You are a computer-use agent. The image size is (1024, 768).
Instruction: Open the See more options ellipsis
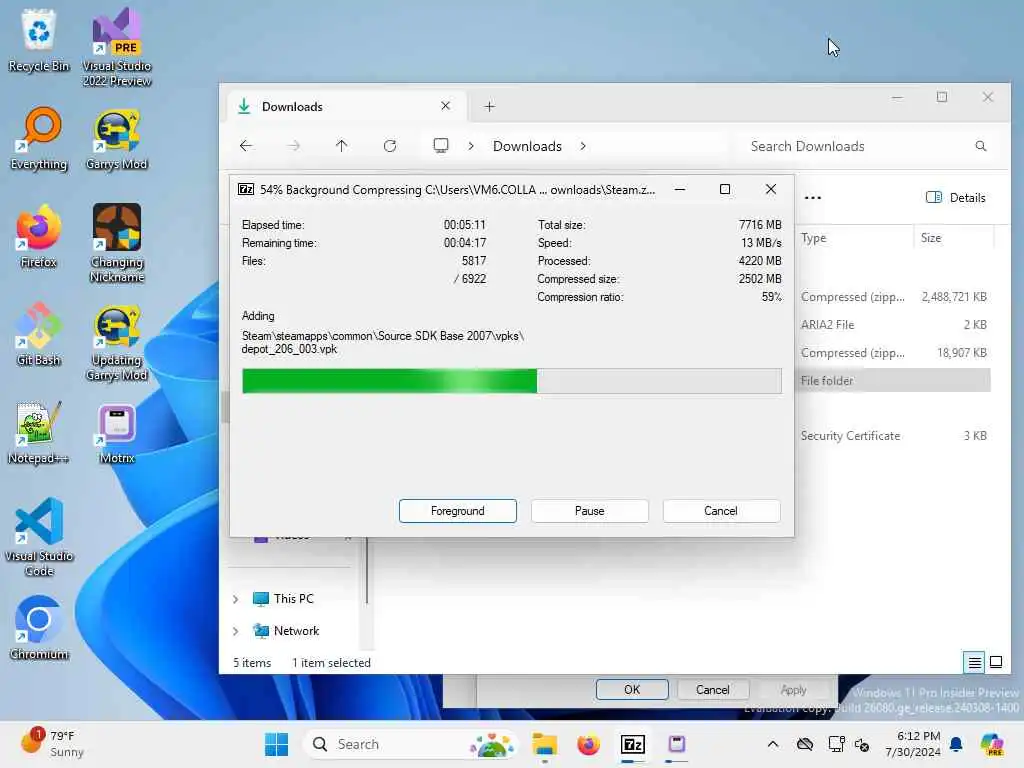tap(812, 197)
